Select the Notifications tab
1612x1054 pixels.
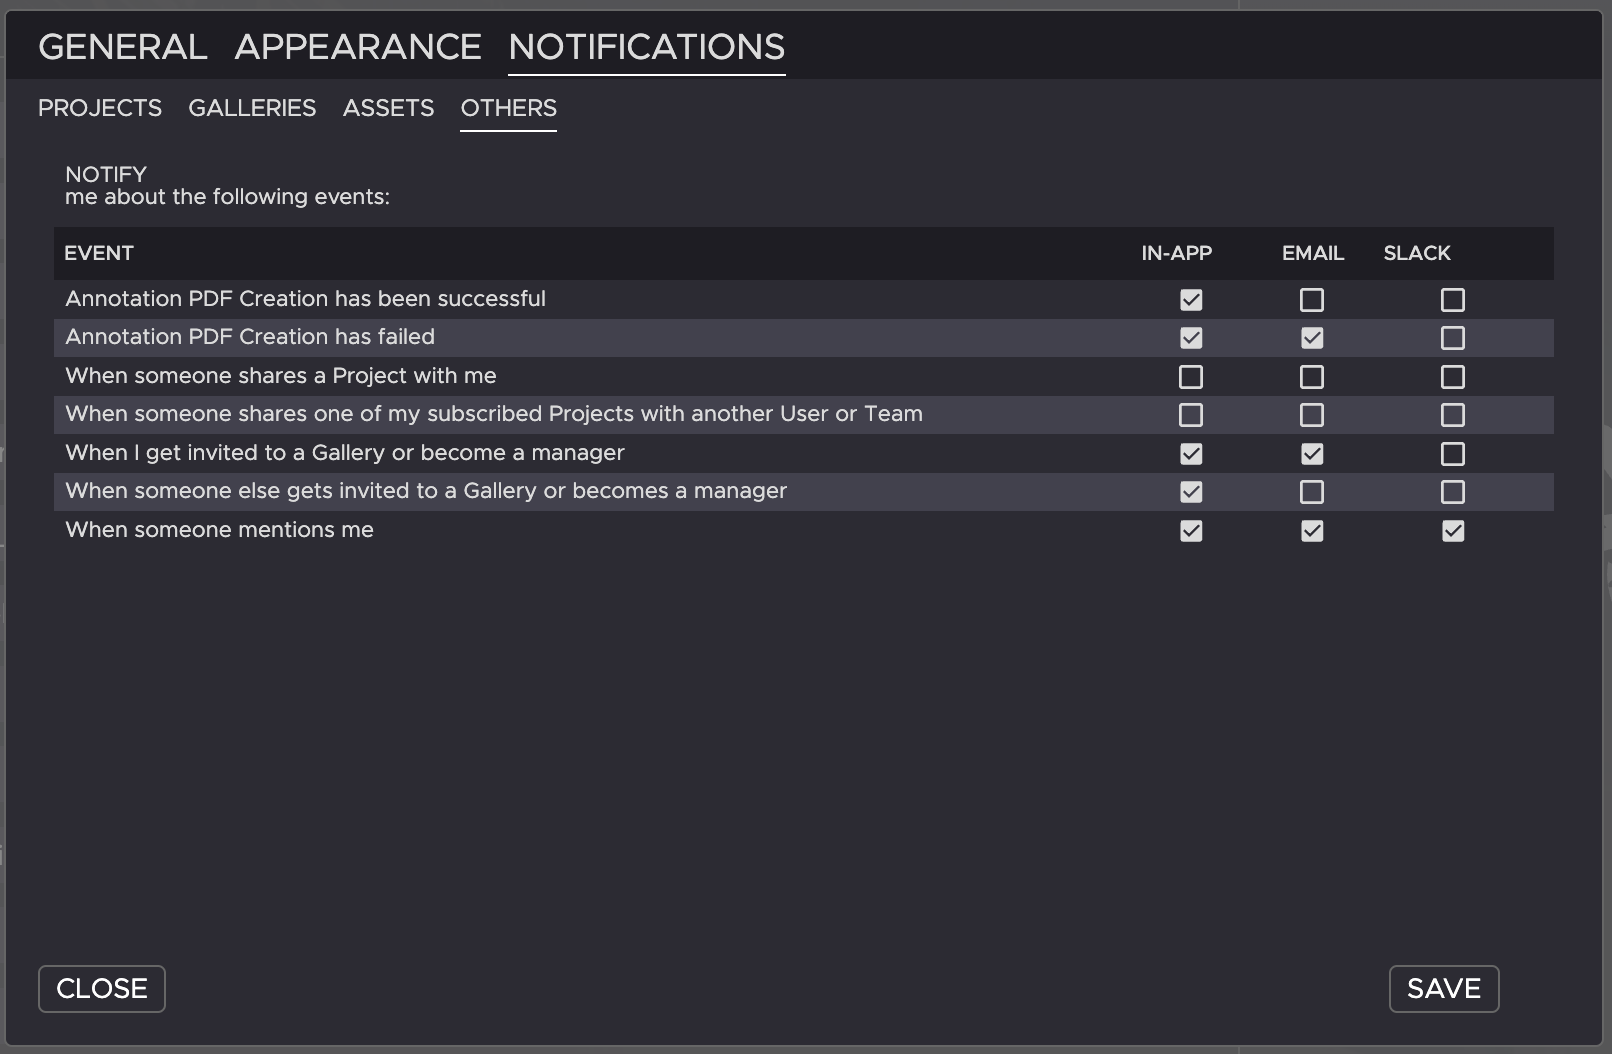[x=647, y=47]
